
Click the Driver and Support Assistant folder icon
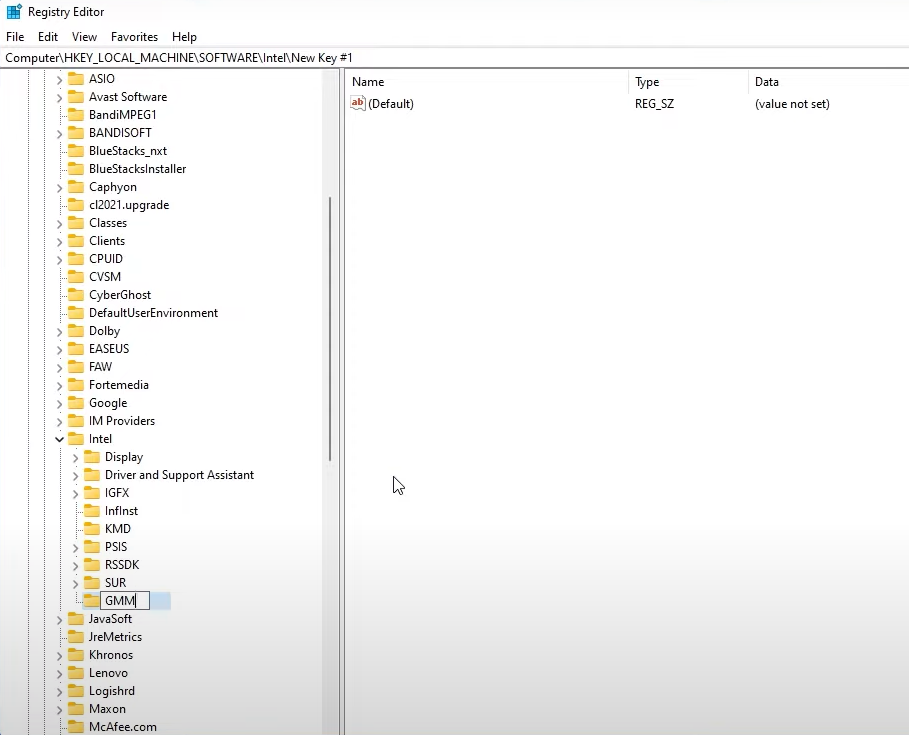[91, 475]
